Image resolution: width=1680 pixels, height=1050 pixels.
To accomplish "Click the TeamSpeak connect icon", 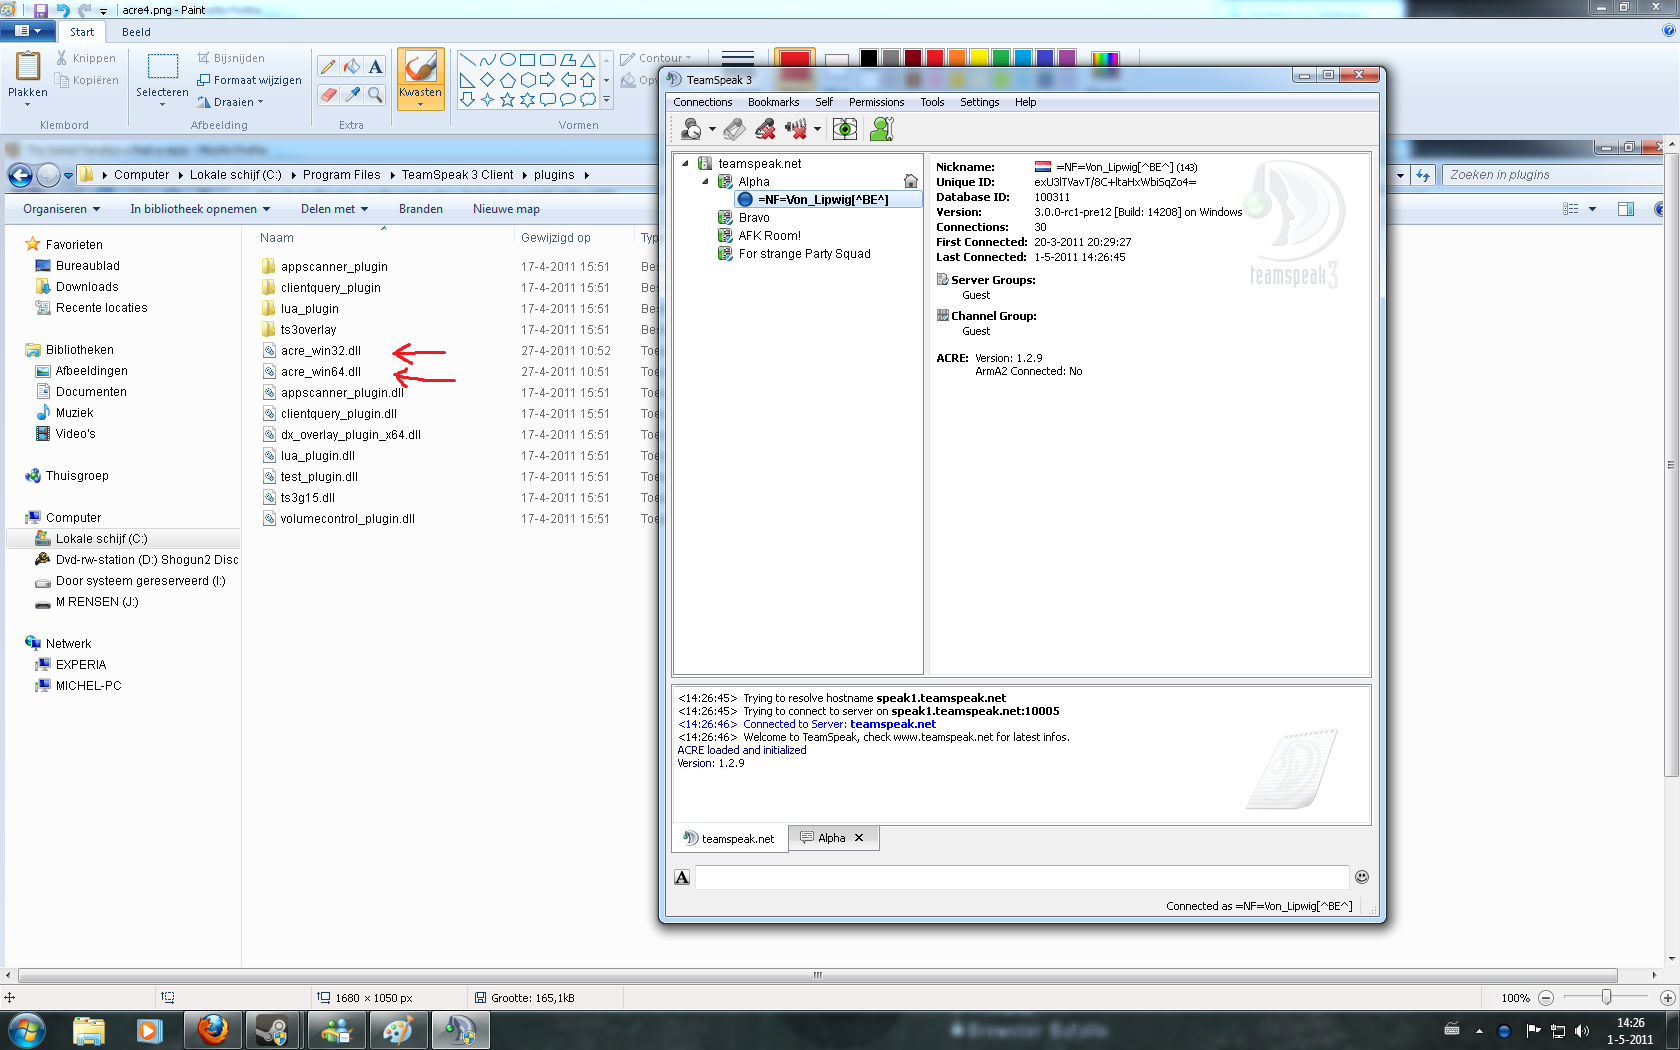I will tap(691, 129).
